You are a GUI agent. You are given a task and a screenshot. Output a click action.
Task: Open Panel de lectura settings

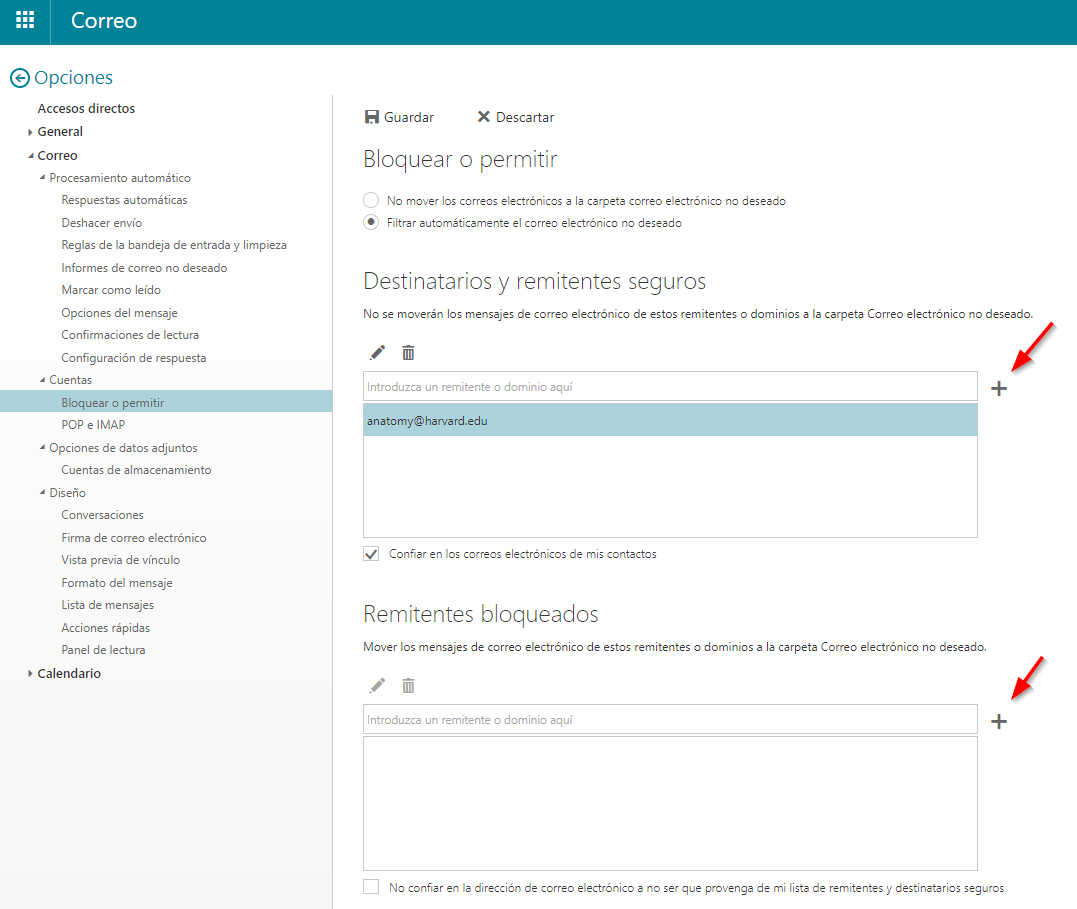point(103,650)
